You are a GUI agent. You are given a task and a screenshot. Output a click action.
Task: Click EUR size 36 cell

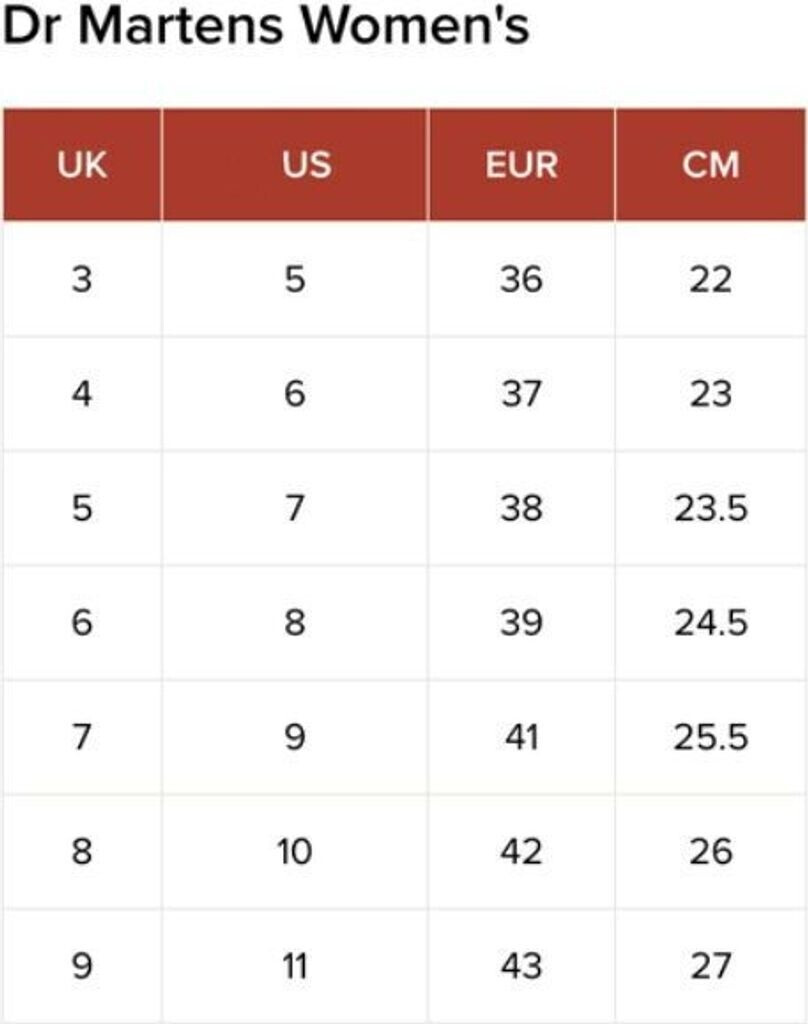click(521, 280)
